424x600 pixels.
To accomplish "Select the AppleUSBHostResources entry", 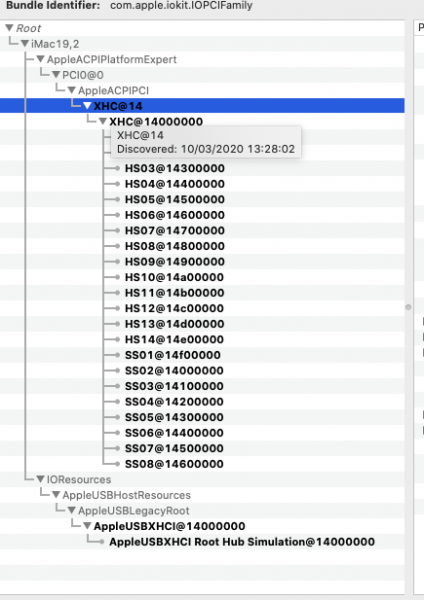I will click(127, 495).
